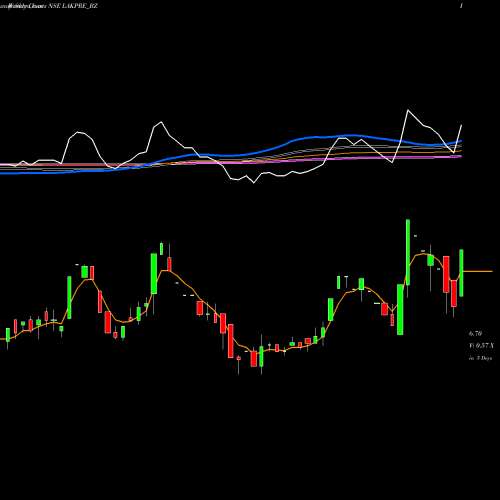This screenshot has height=500, width=500.
Task: Click the "NSE LAKPRE_BZ" chart title text
Action: tap(72, 6)
